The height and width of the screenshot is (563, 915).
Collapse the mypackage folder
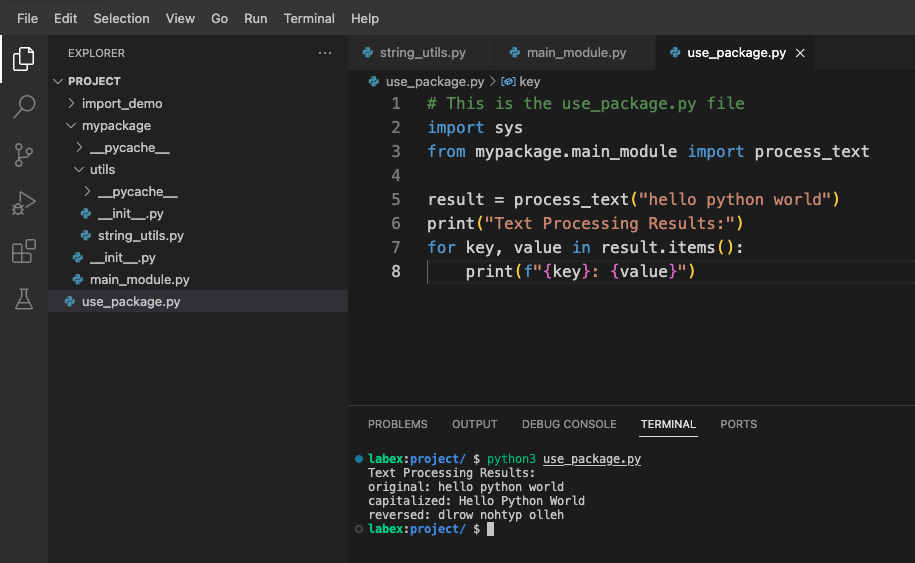point(116,126)
